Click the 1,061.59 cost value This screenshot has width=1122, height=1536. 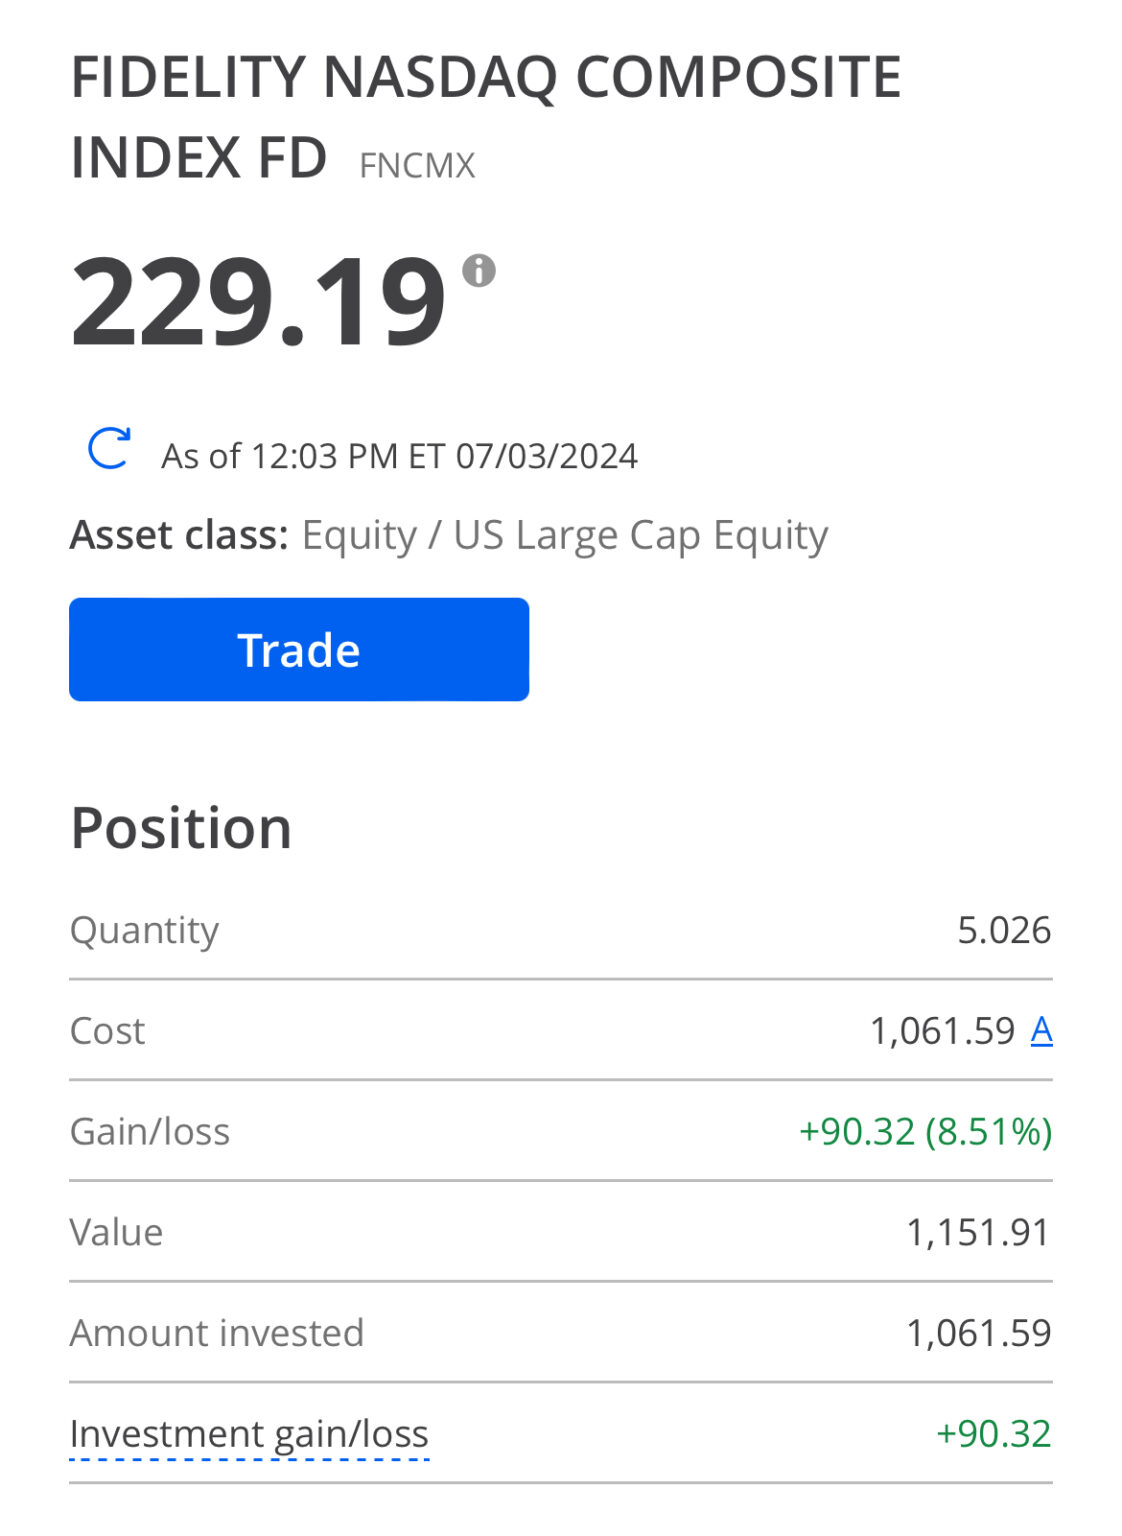pyautogui.click(x=942, y=1030)
